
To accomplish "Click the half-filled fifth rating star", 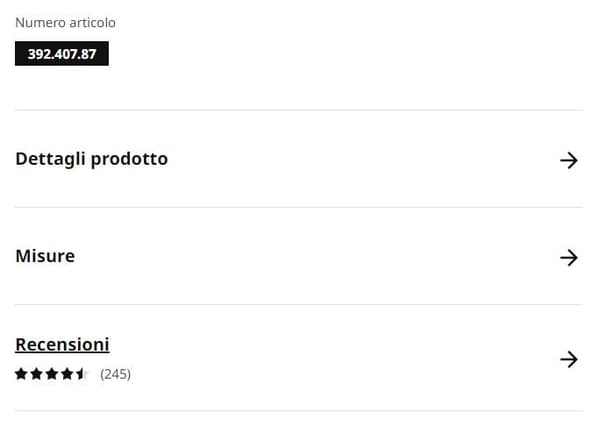I will pyautogui.click(x=81, y=375).
